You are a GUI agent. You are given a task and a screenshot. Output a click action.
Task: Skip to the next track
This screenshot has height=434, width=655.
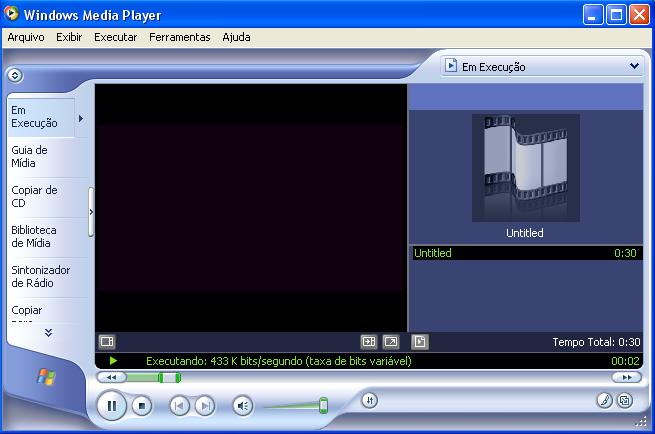pyautogui.click(x=205, y=406)
